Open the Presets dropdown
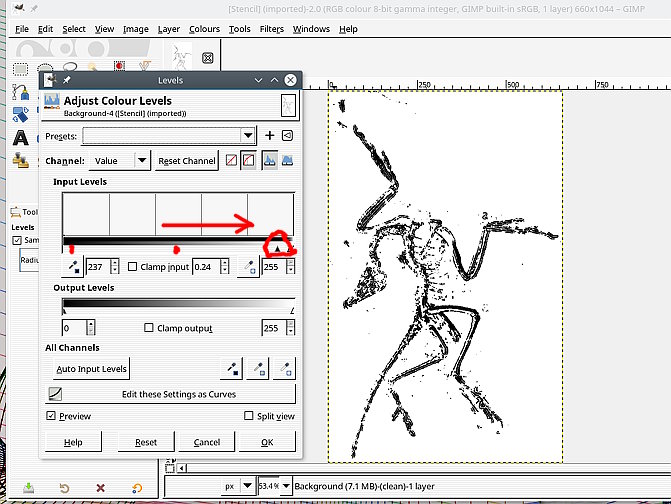This screenshot has height=504, width=671. point(168,135)
